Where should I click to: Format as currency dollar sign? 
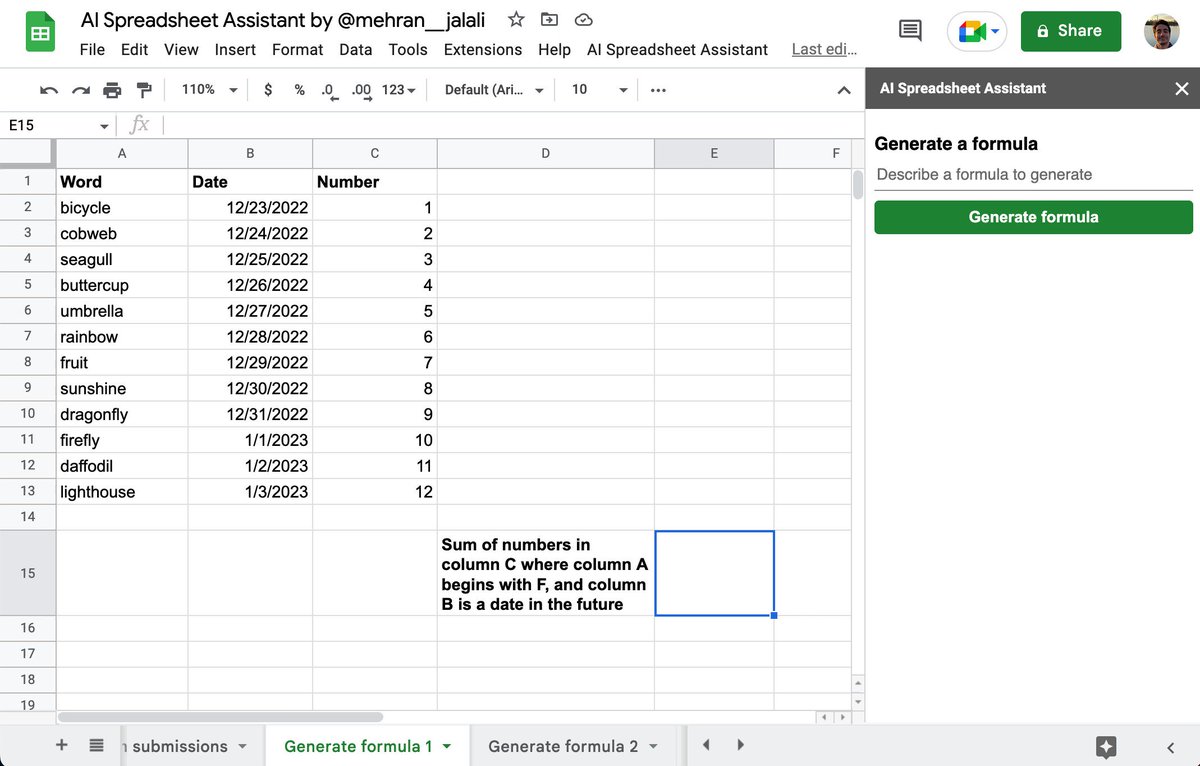point(268,90)
